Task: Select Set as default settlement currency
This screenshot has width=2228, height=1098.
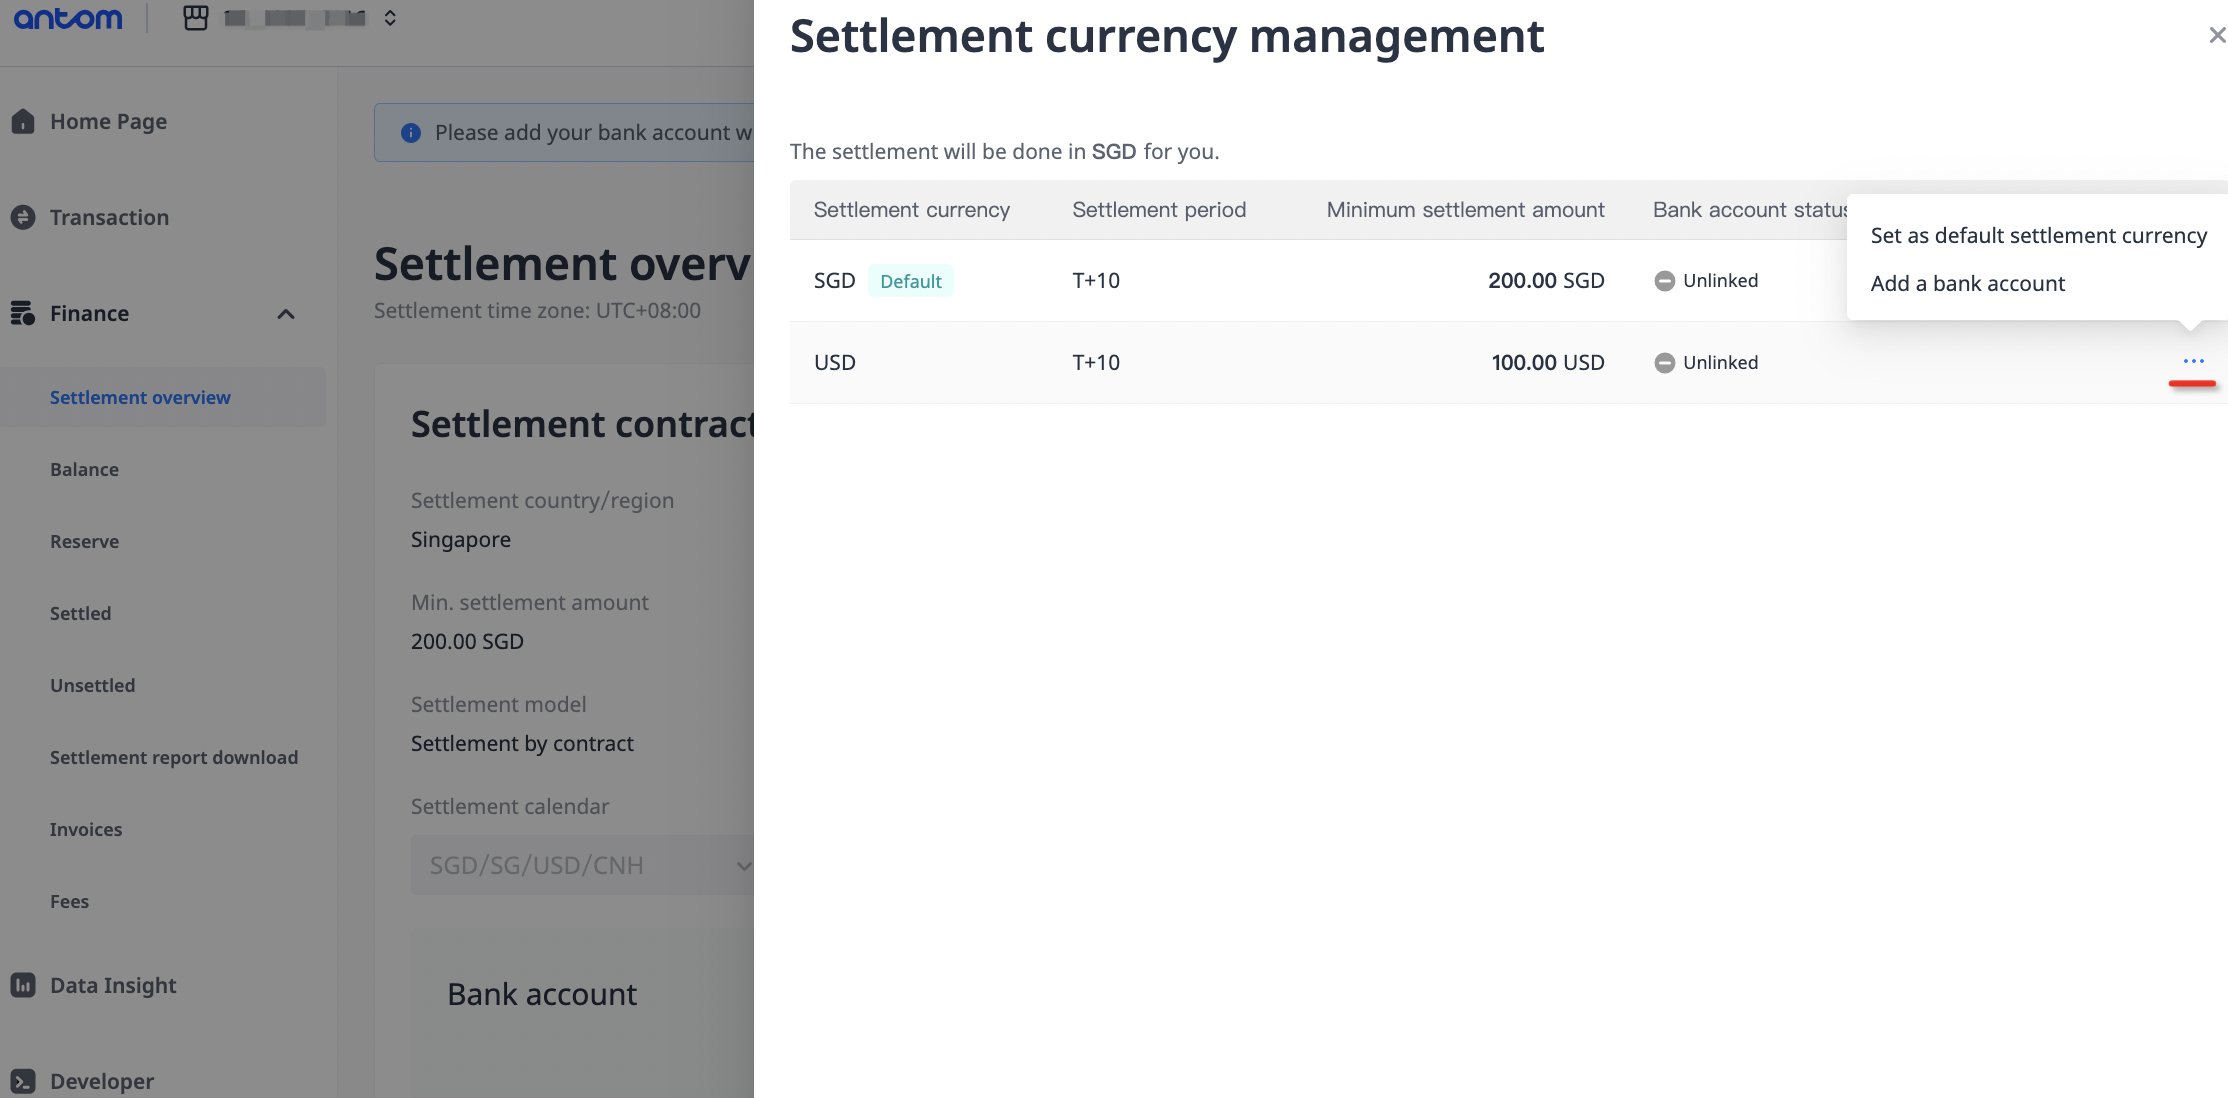Action: [2038, 236]
